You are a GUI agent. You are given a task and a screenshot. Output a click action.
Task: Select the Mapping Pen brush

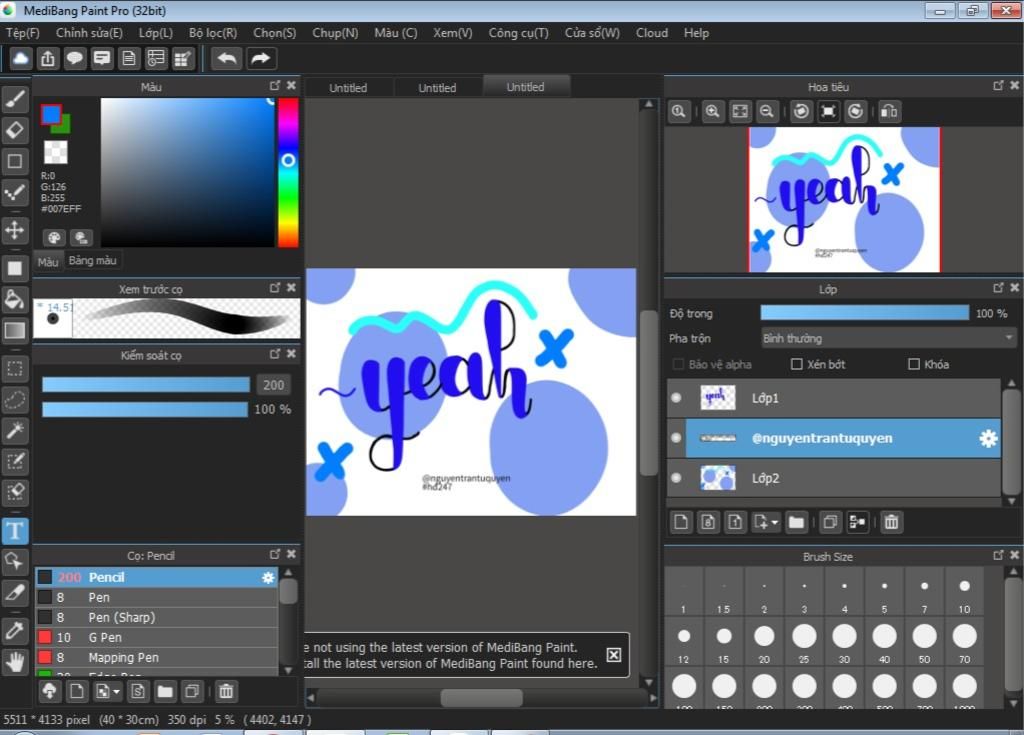pos(157,658)
